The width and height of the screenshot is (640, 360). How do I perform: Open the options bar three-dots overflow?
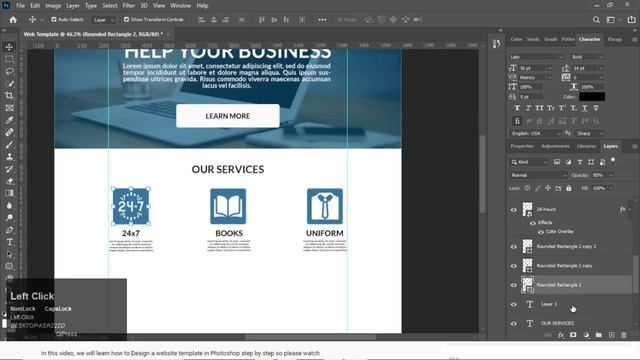tap(322, 20)
